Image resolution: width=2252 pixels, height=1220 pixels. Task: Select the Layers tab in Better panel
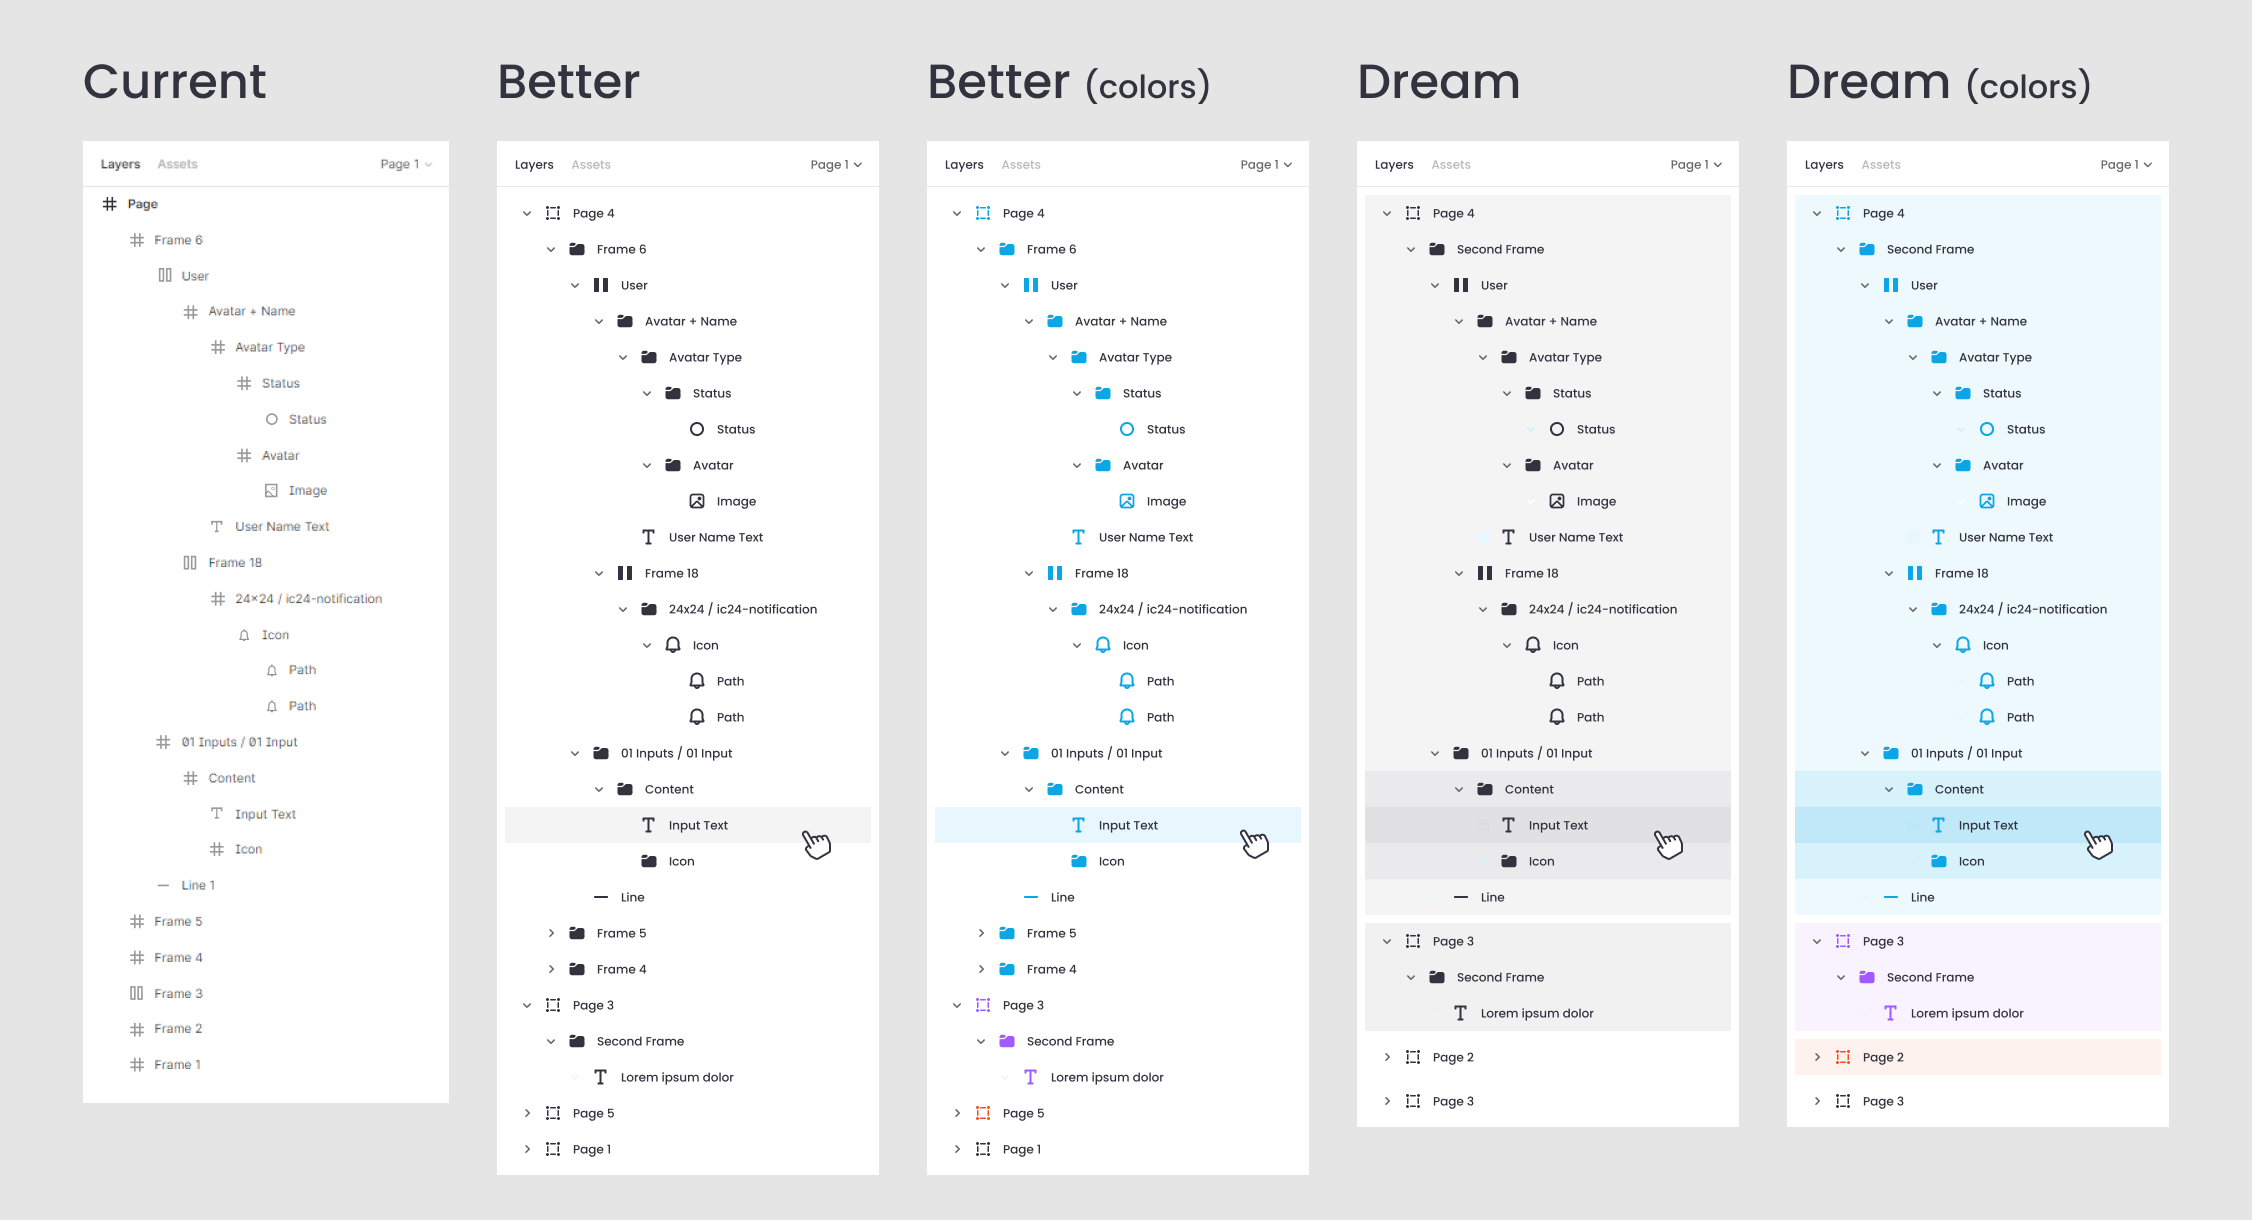536,164
